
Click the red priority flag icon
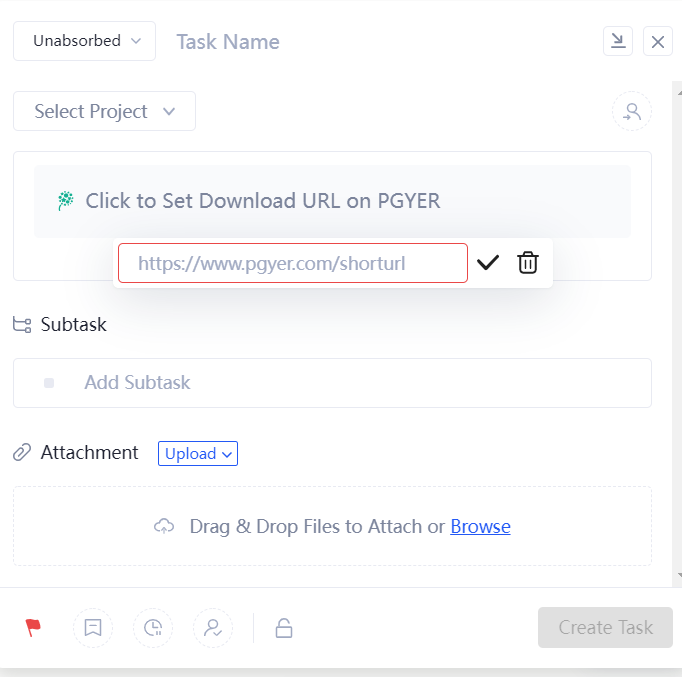coord(34,628)
